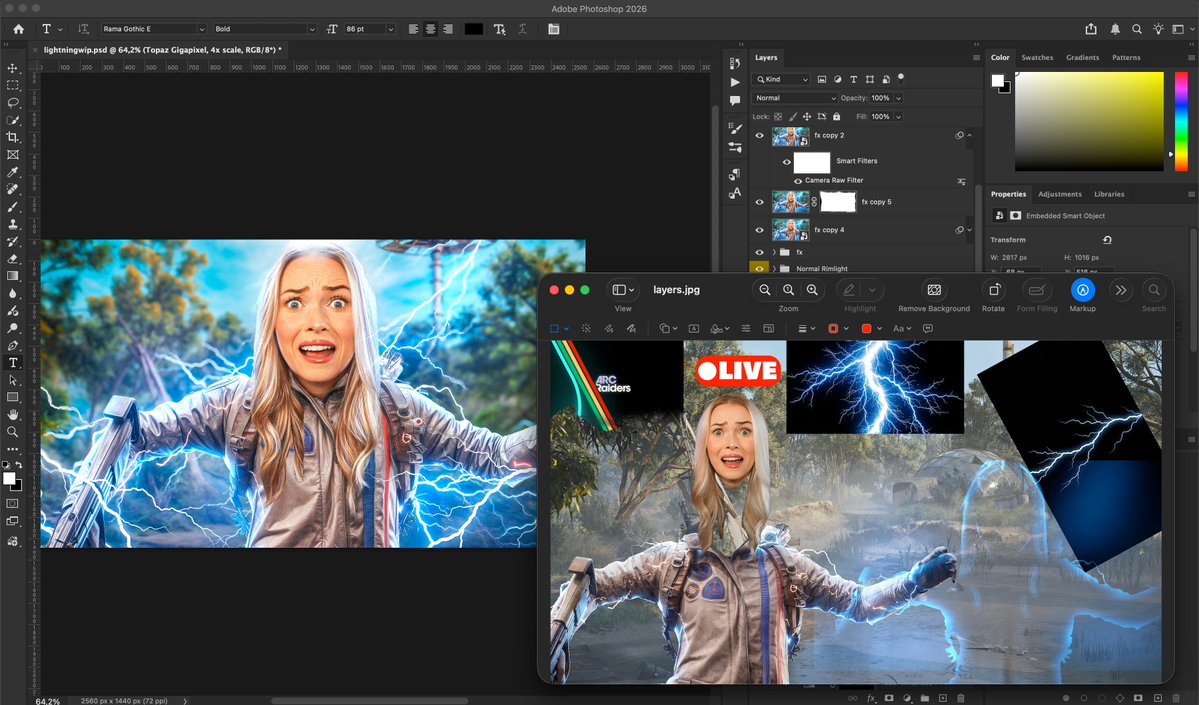This screenshot has height=705, width=1199.
Task: Expand the fx layer group
Action: 774,252
